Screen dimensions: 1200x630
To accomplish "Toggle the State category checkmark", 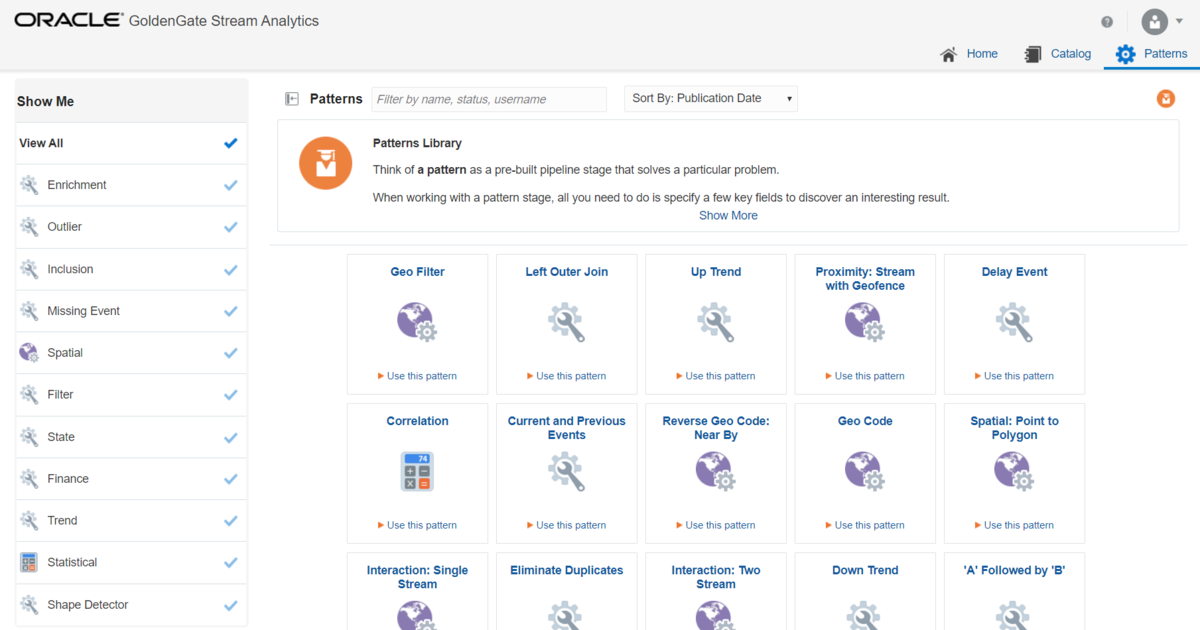I will click(x=231, y=437).
